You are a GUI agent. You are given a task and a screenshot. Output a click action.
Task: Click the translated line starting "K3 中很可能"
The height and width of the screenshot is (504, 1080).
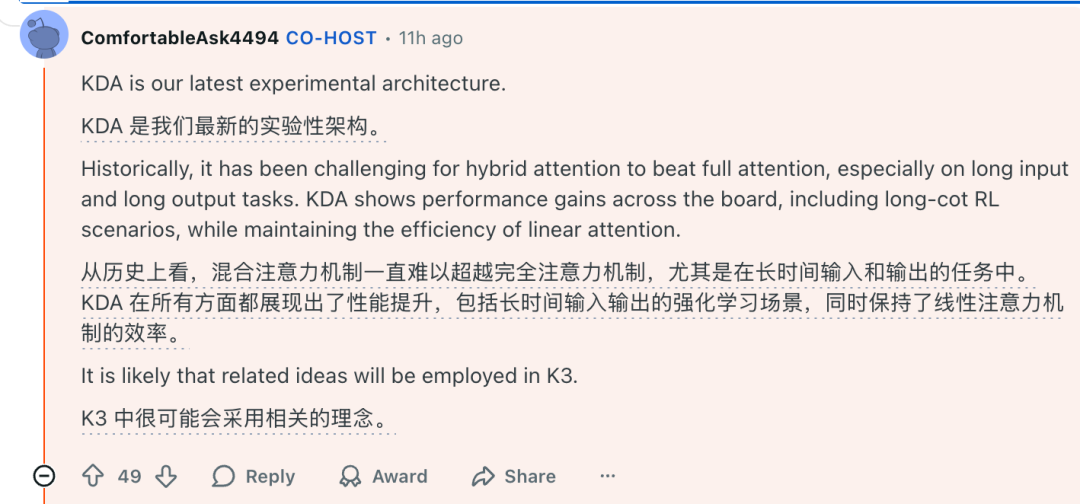coord(238,419)
